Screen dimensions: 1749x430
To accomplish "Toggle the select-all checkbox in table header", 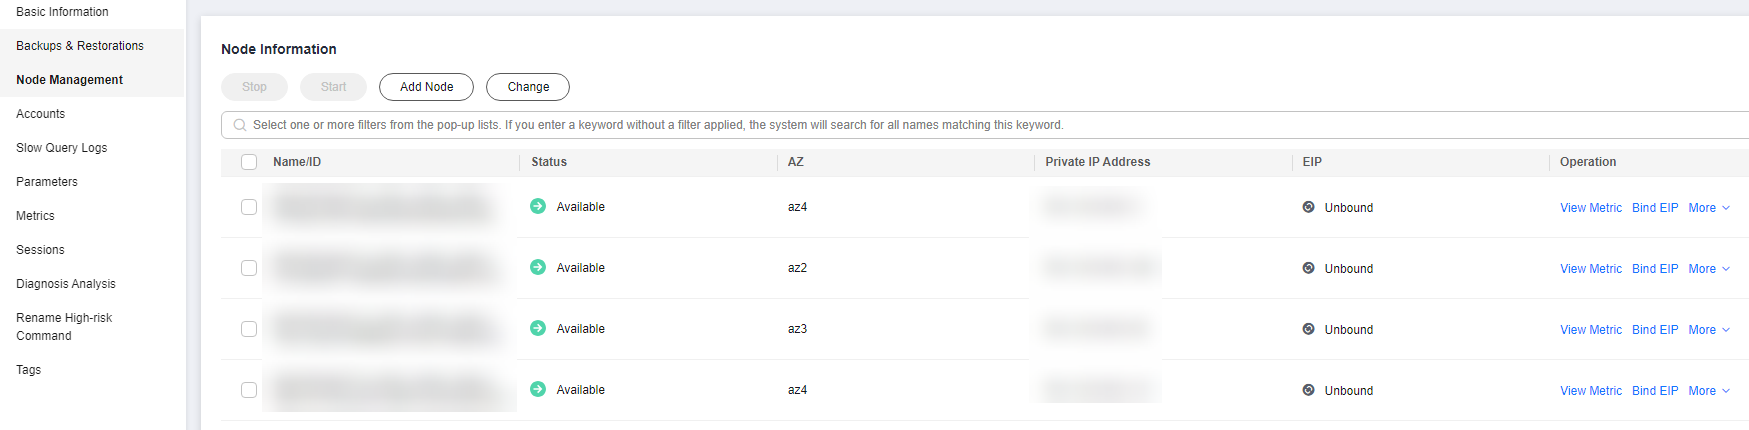I will point(249,162).
